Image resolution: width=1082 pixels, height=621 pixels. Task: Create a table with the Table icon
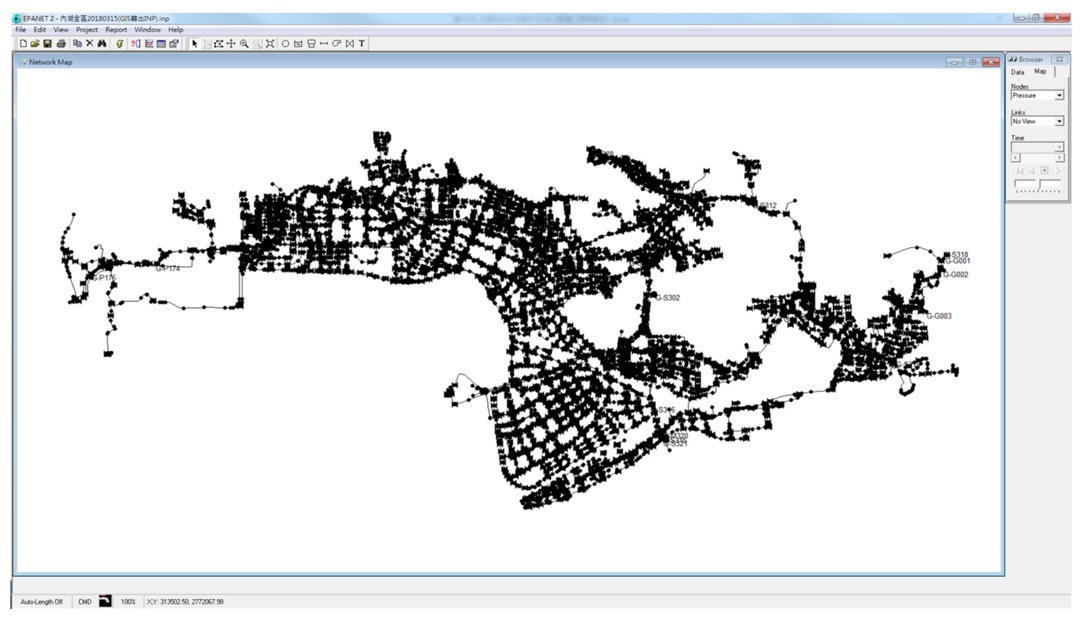pyautogui.click(x=161, y=43)
